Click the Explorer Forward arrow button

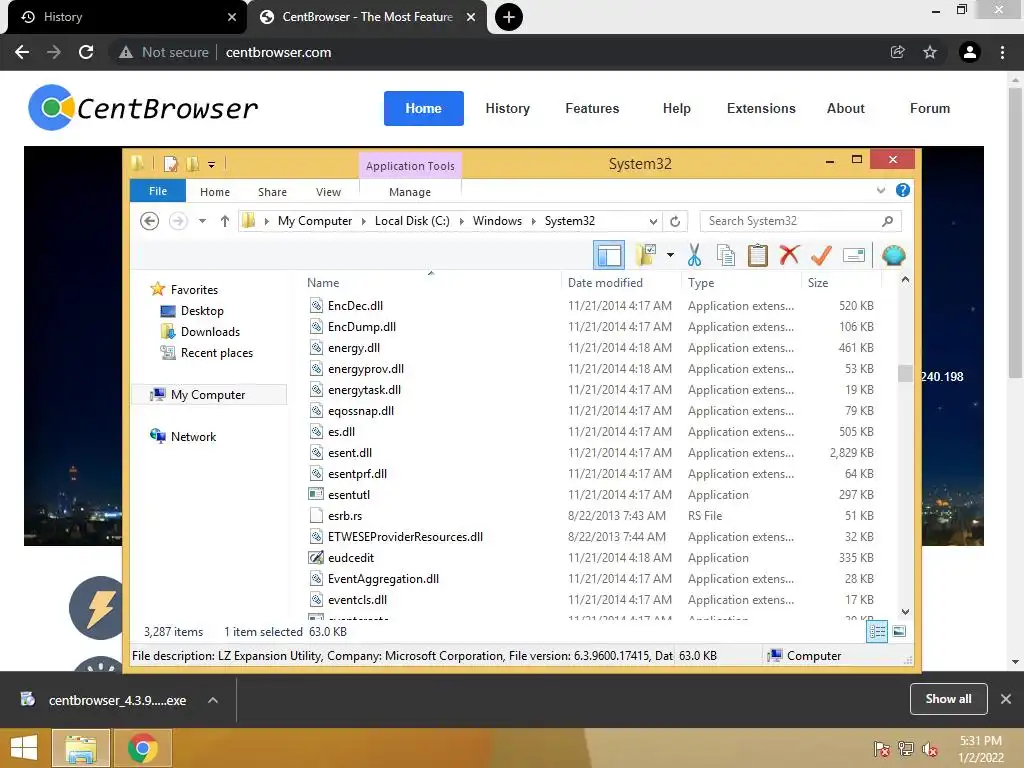pyautogui.click(x=178, y=221)
